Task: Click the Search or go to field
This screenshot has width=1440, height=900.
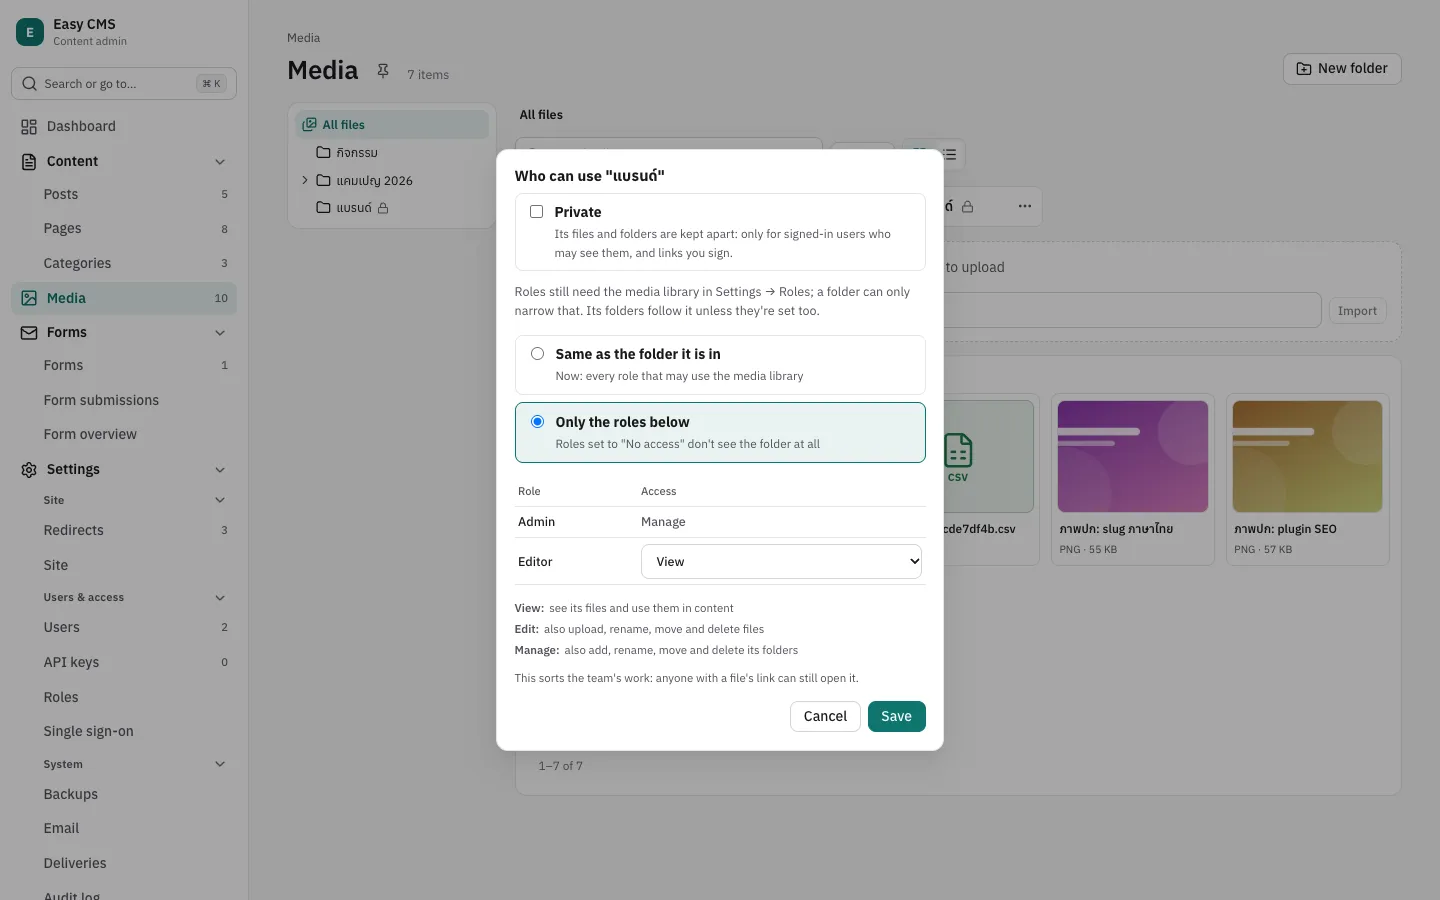Action: coord(124,84)
